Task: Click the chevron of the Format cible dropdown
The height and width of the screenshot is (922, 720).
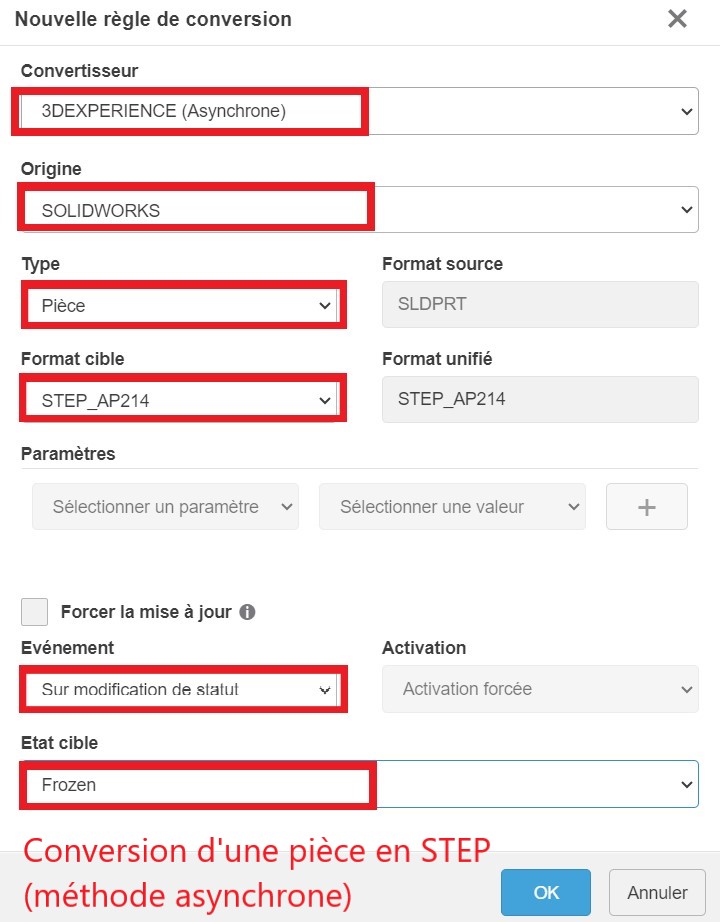Action: 325,399
